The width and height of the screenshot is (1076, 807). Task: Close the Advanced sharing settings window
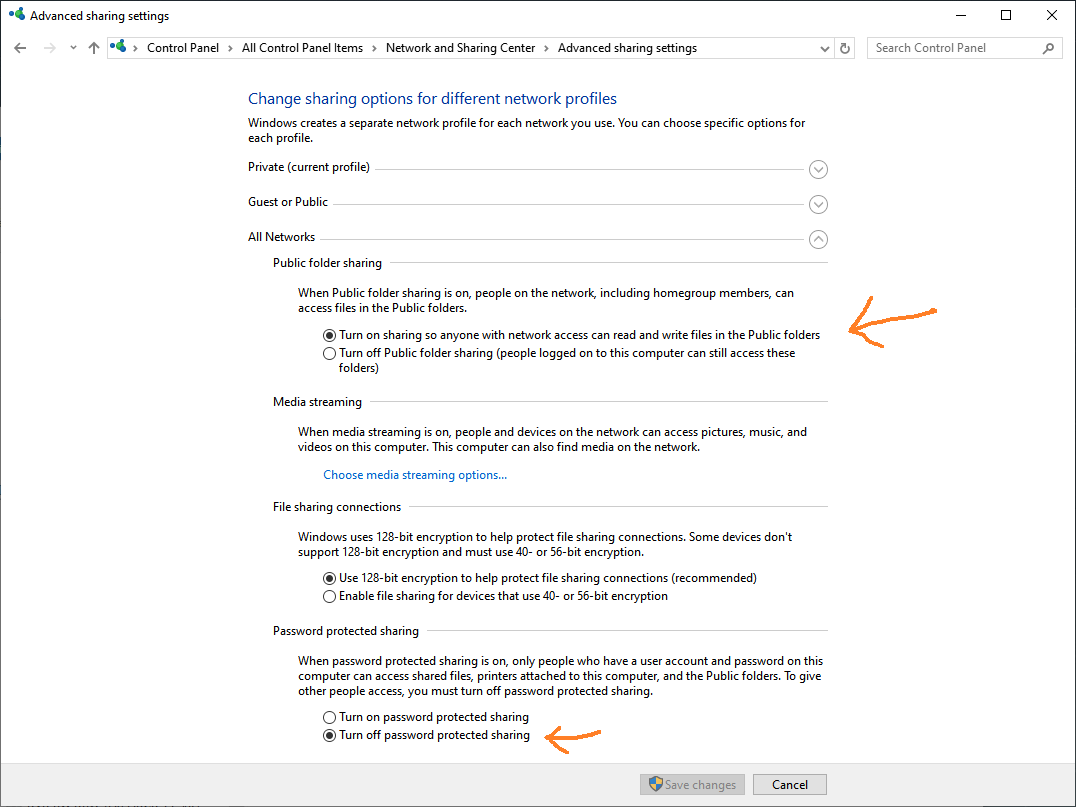pos(1051,15)
